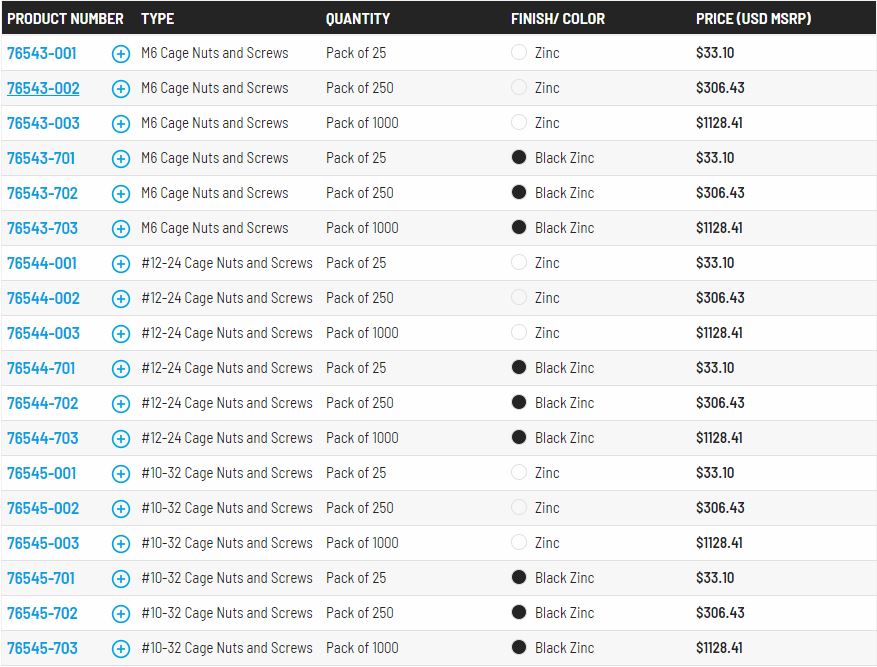Follow the 76545-003 product number link
The height and width of the screenshot is (667, 877).
(43, 543)
